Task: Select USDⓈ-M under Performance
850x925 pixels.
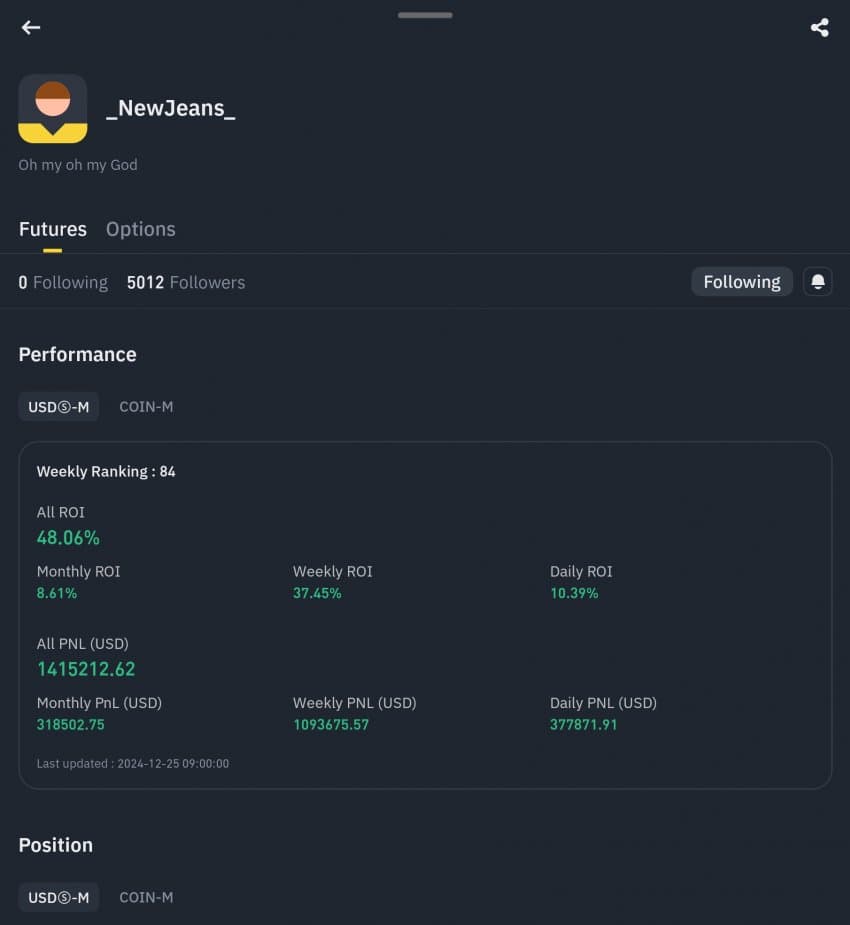Action: coord(58,407)
